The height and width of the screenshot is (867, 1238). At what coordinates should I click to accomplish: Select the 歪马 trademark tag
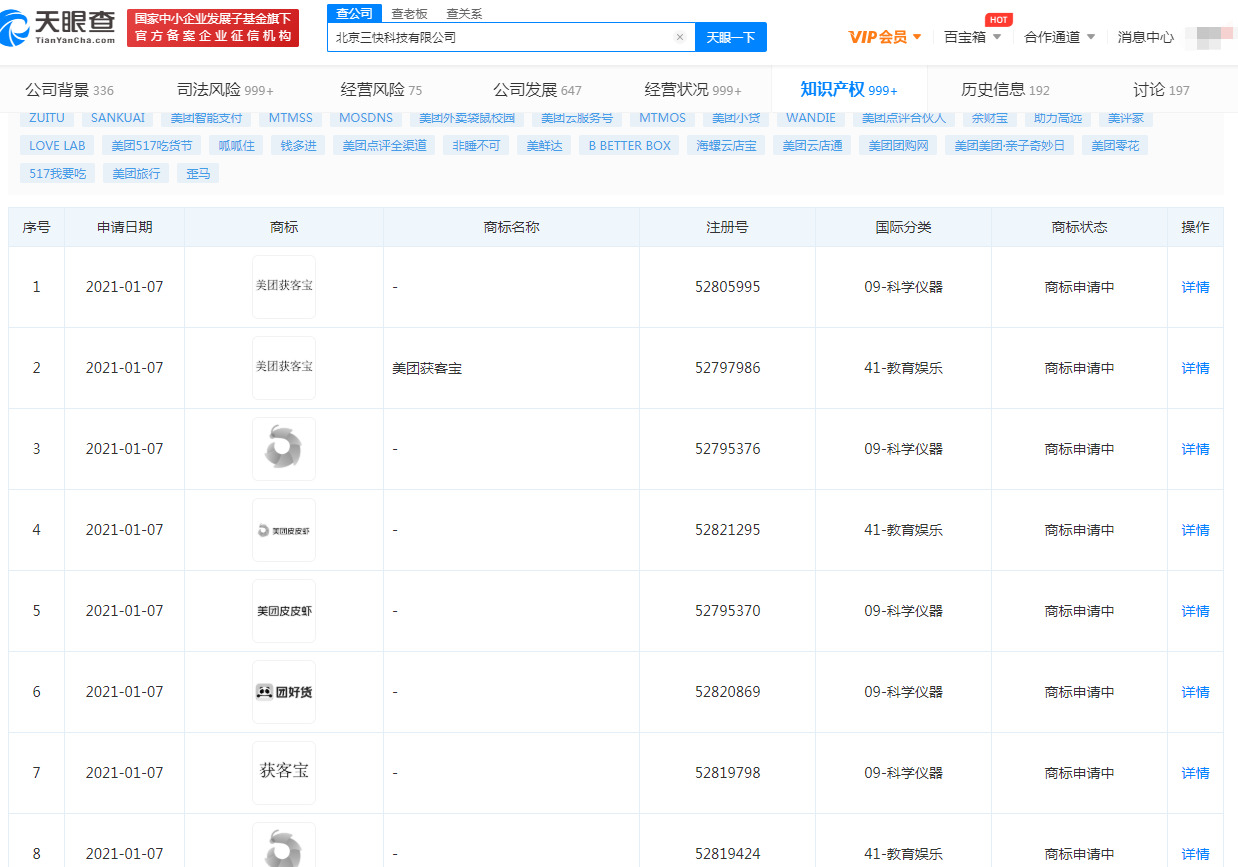[198, 173]
